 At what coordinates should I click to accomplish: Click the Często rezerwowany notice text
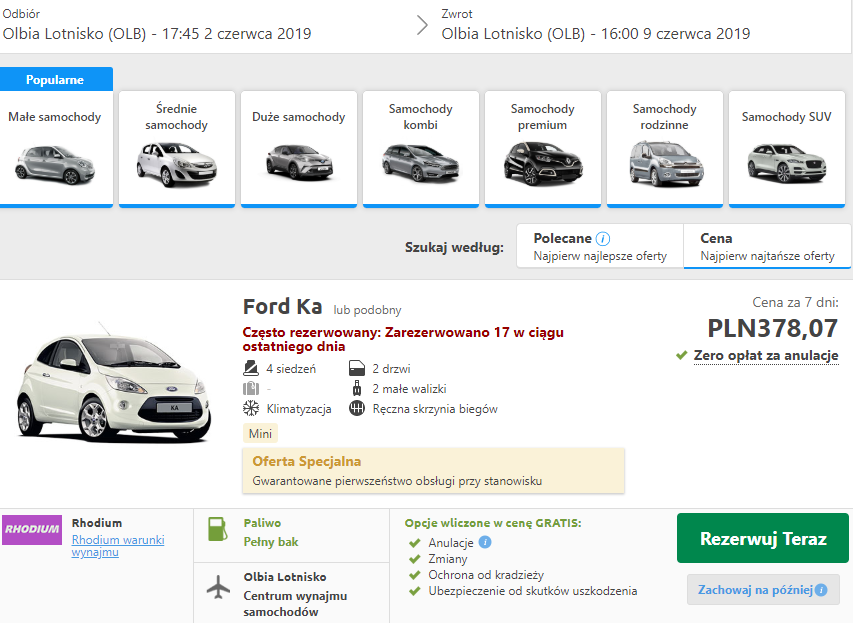click(403, 339)
